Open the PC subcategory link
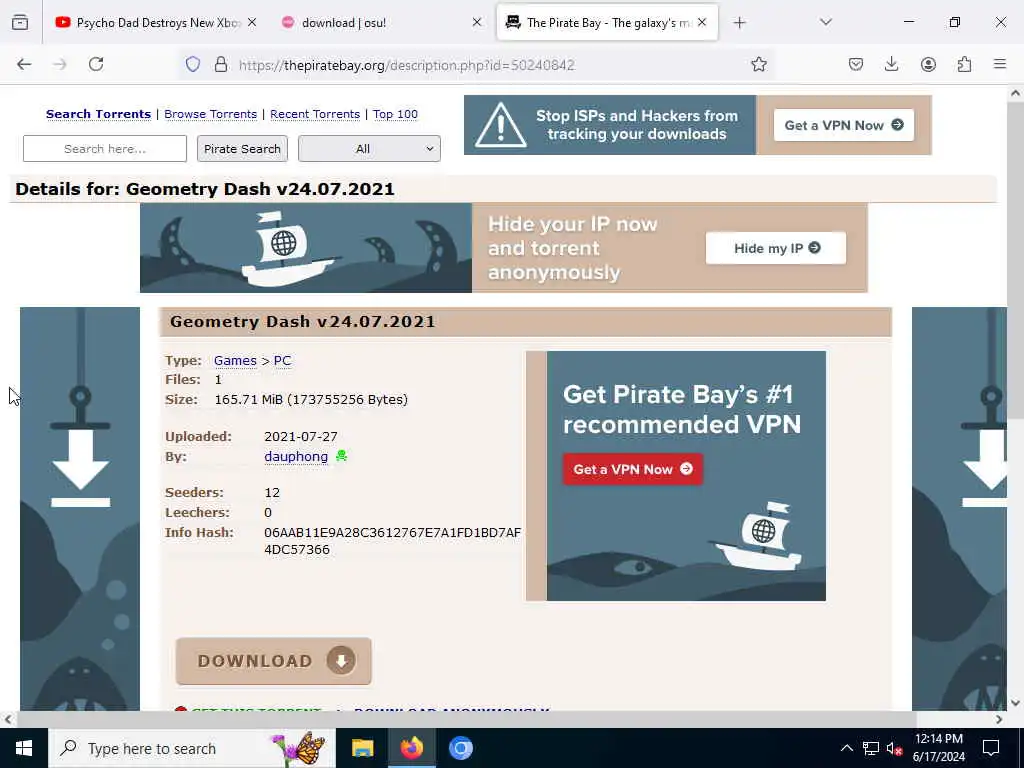The width and height of the screenshot is (1024, 768). [x=282, y=360]
